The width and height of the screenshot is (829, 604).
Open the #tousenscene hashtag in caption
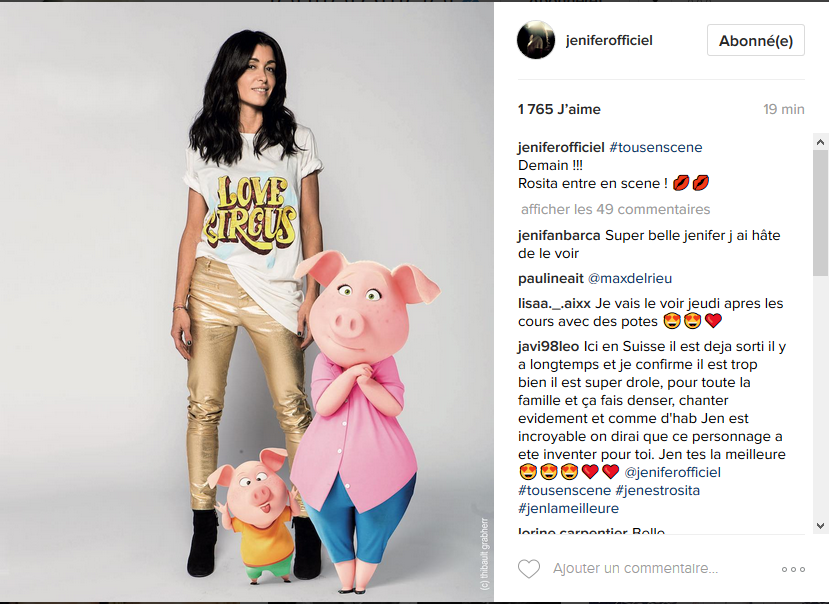[656, 147]
